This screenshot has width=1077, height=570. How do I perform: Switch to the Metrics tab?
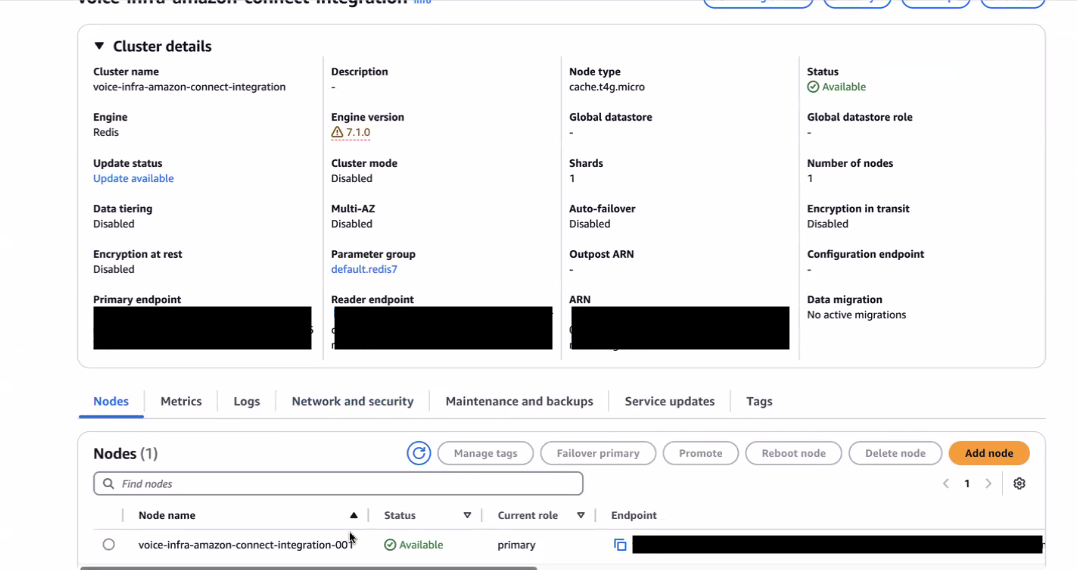click(x=181, y=401)
